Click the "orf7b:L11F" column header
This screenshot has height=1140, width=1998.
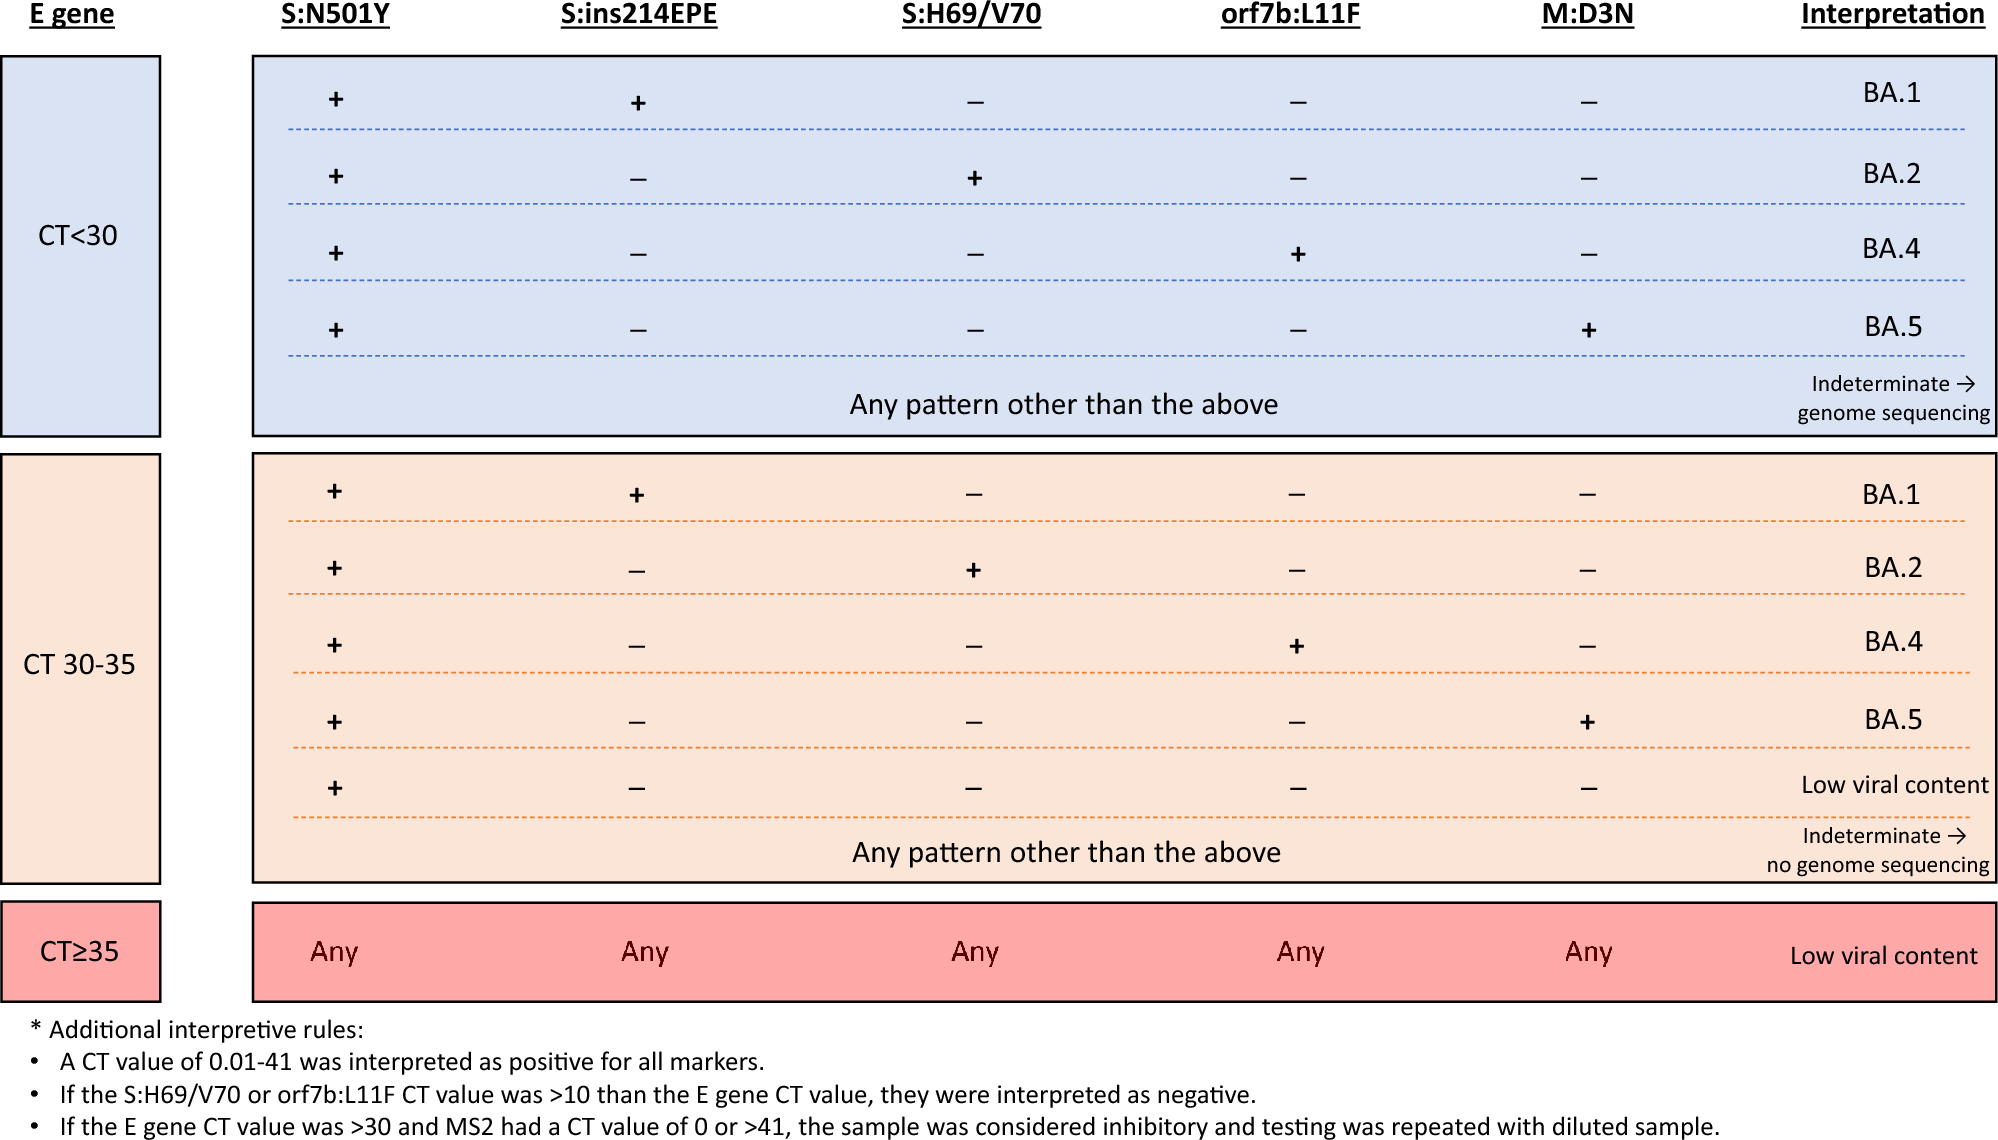click(x=1290, y=15)
